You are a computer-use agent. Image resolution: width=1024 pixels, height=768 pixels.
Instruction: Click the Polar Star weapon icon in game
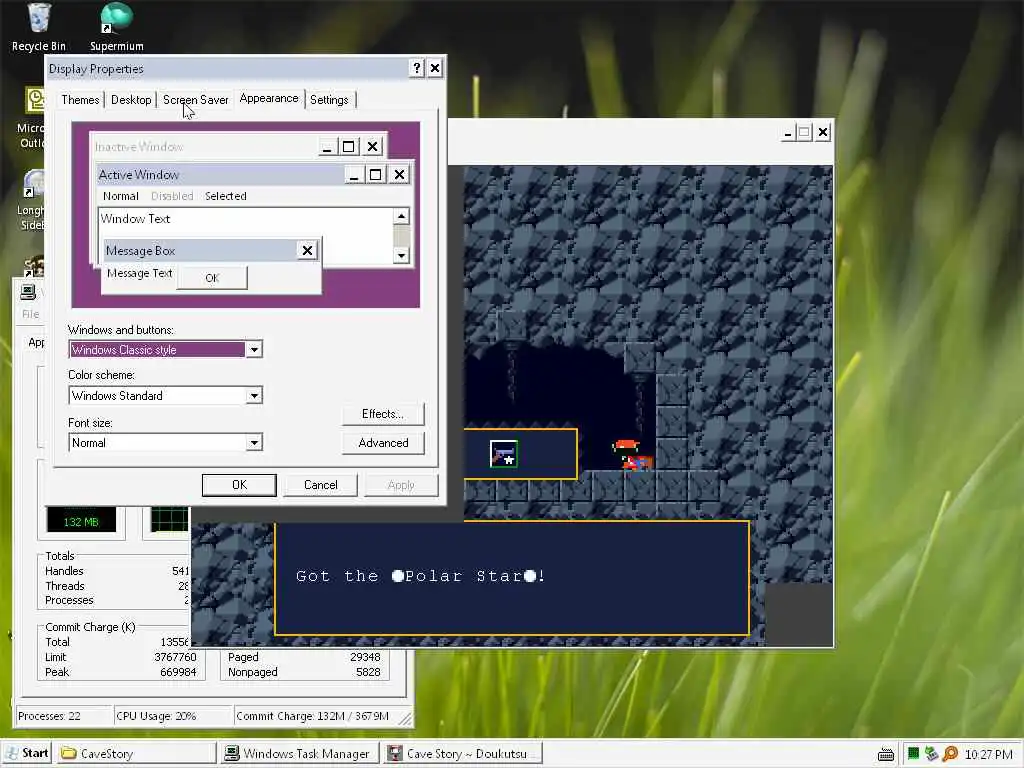tap(504, 454)
